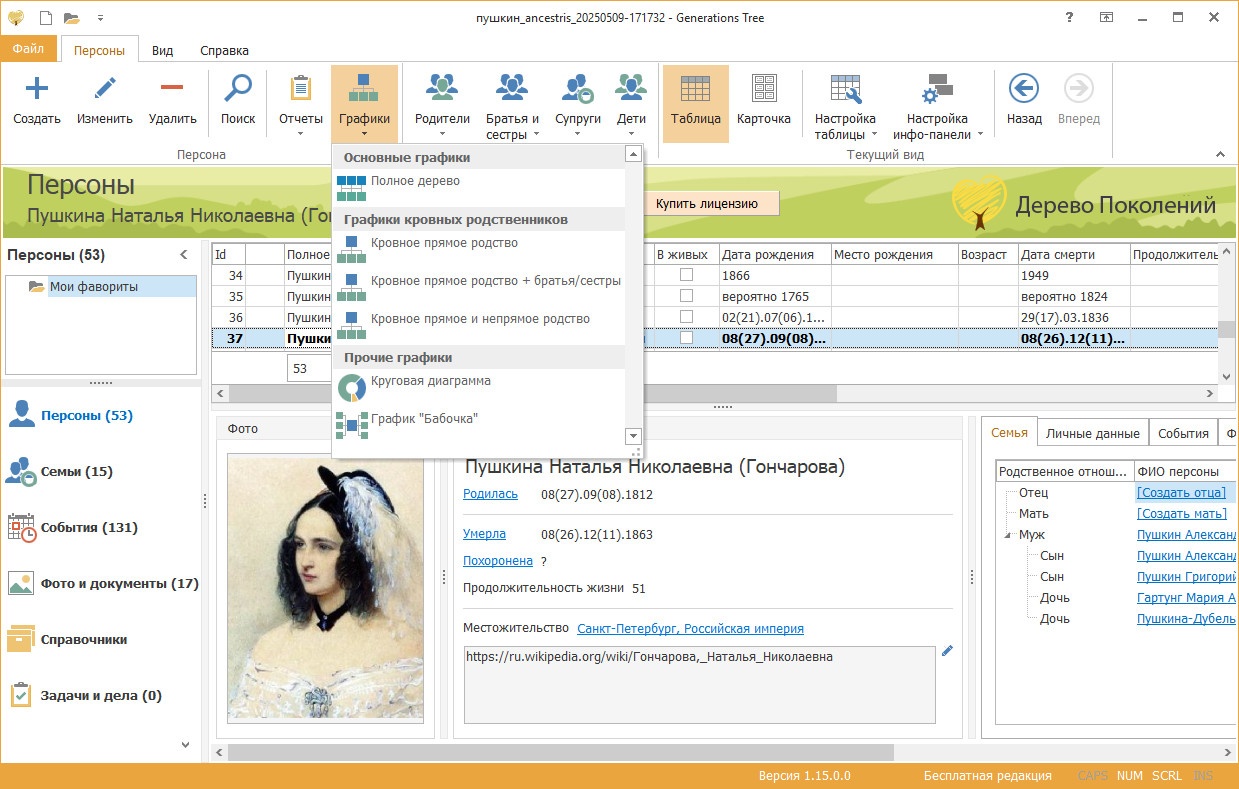The width and height of the screenshot is (1239, 789).
Task: Open the Санкт-Петербург, Российская империя link
Action: pyautogui.click(x=690, y=629)
